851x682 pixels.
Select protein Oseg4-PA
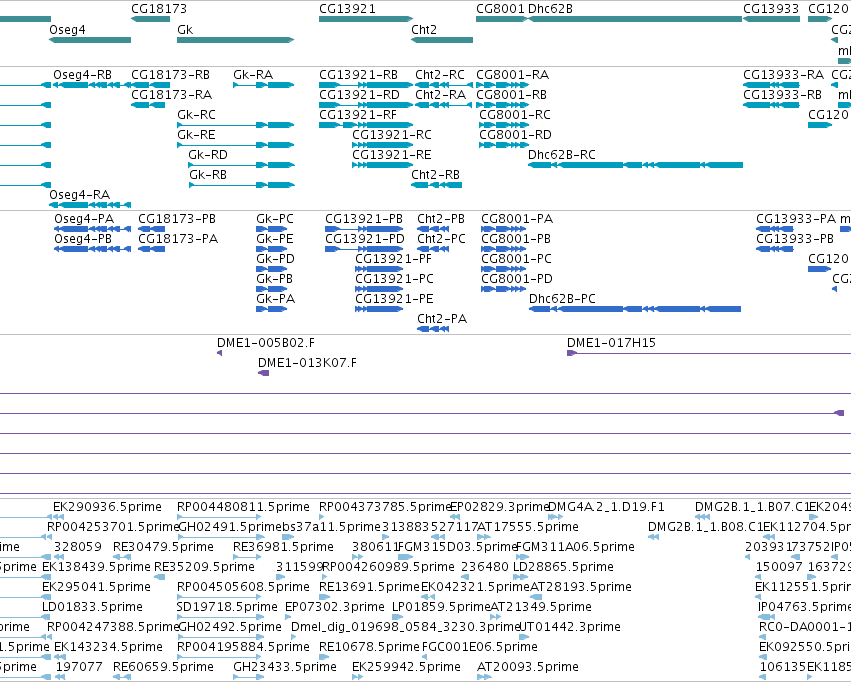click(x=84, y=219)
